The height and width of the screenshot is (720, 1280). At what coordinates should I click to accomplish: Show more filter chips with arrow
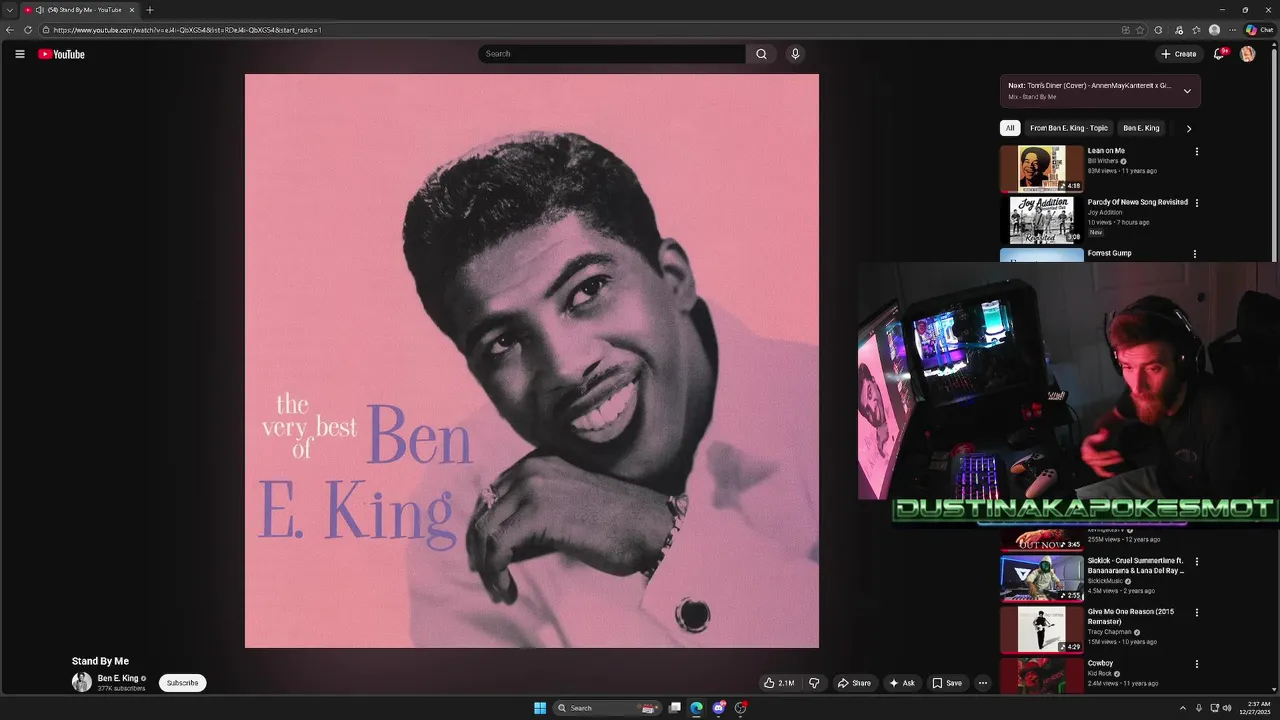[x=1188, y=128]
